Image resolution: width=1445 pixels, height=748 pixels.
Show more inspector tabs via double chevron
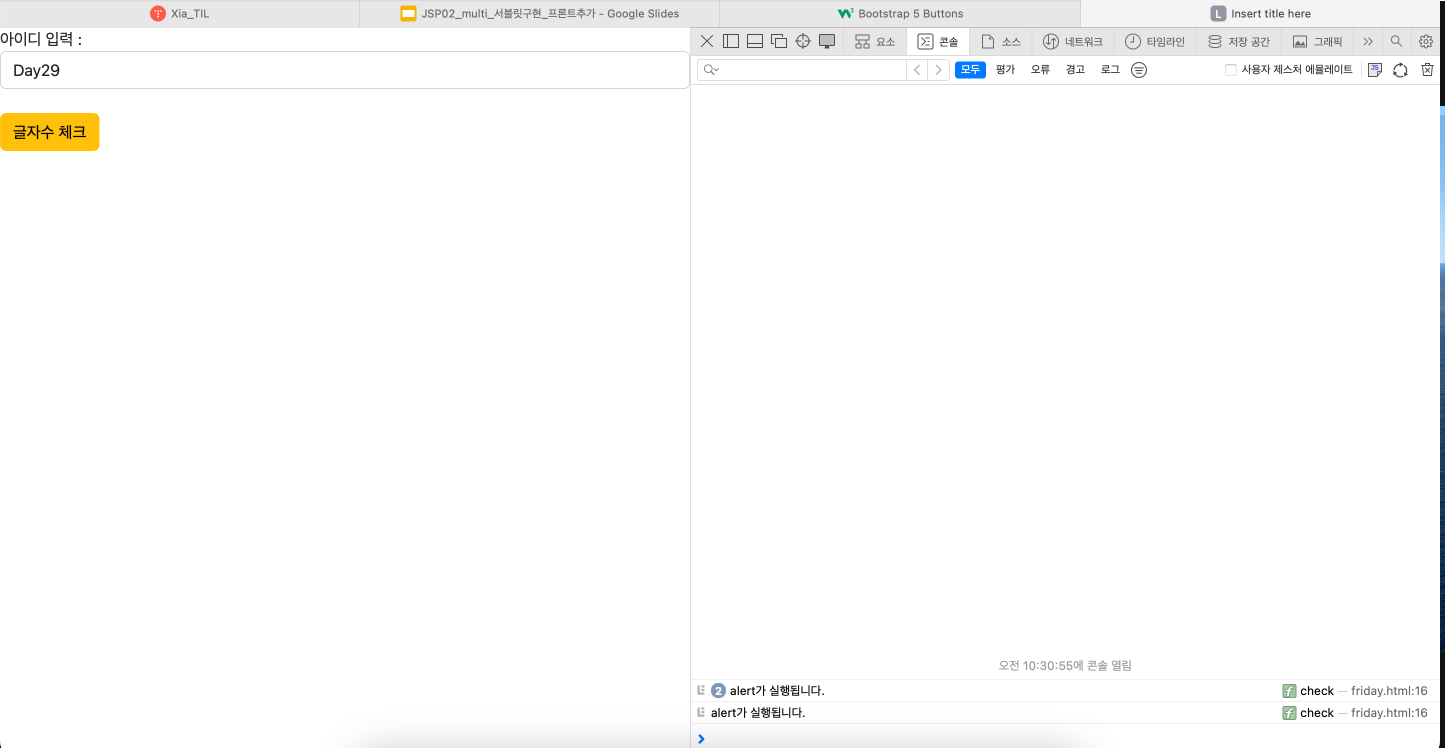tap(1368, 41)
